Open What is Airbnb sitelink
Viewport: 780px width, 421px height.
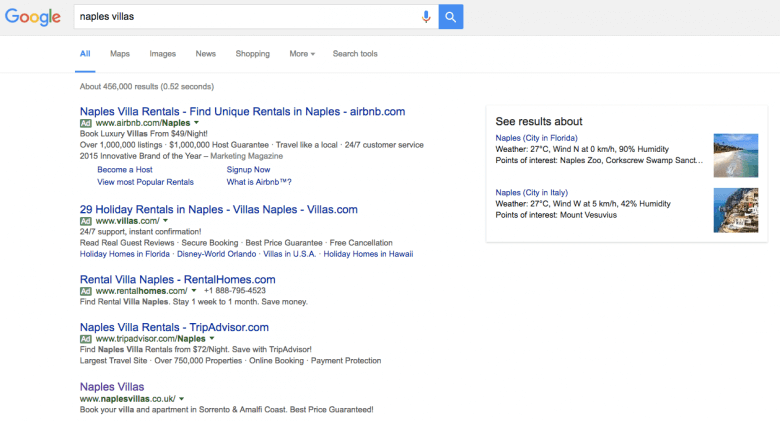[x=259, y=182]
